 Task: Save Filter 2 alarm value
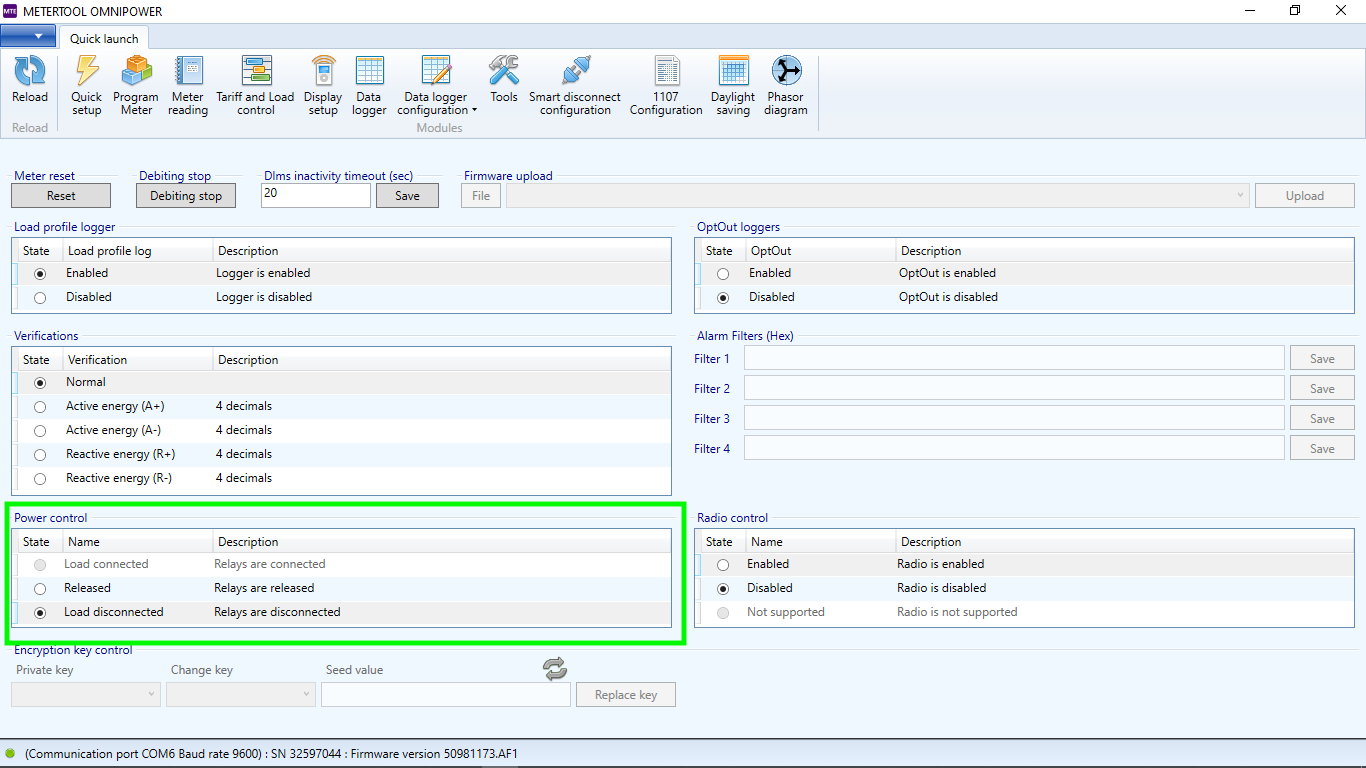point(1322,388)
